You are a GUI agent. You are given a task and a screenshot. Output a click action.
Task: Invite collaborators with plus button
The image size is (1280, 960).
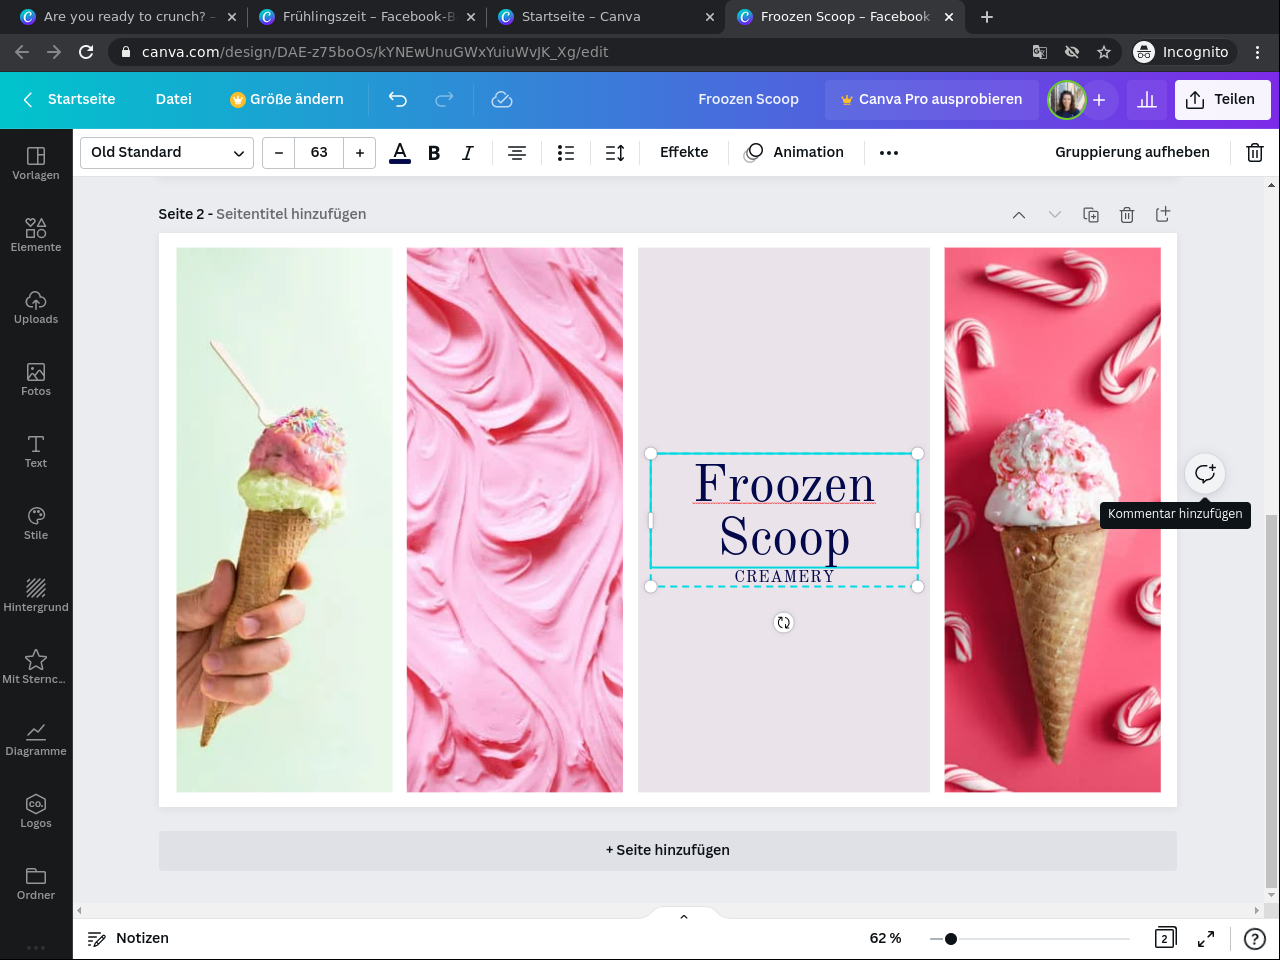pyautogui.click(x=1099, y=99)
